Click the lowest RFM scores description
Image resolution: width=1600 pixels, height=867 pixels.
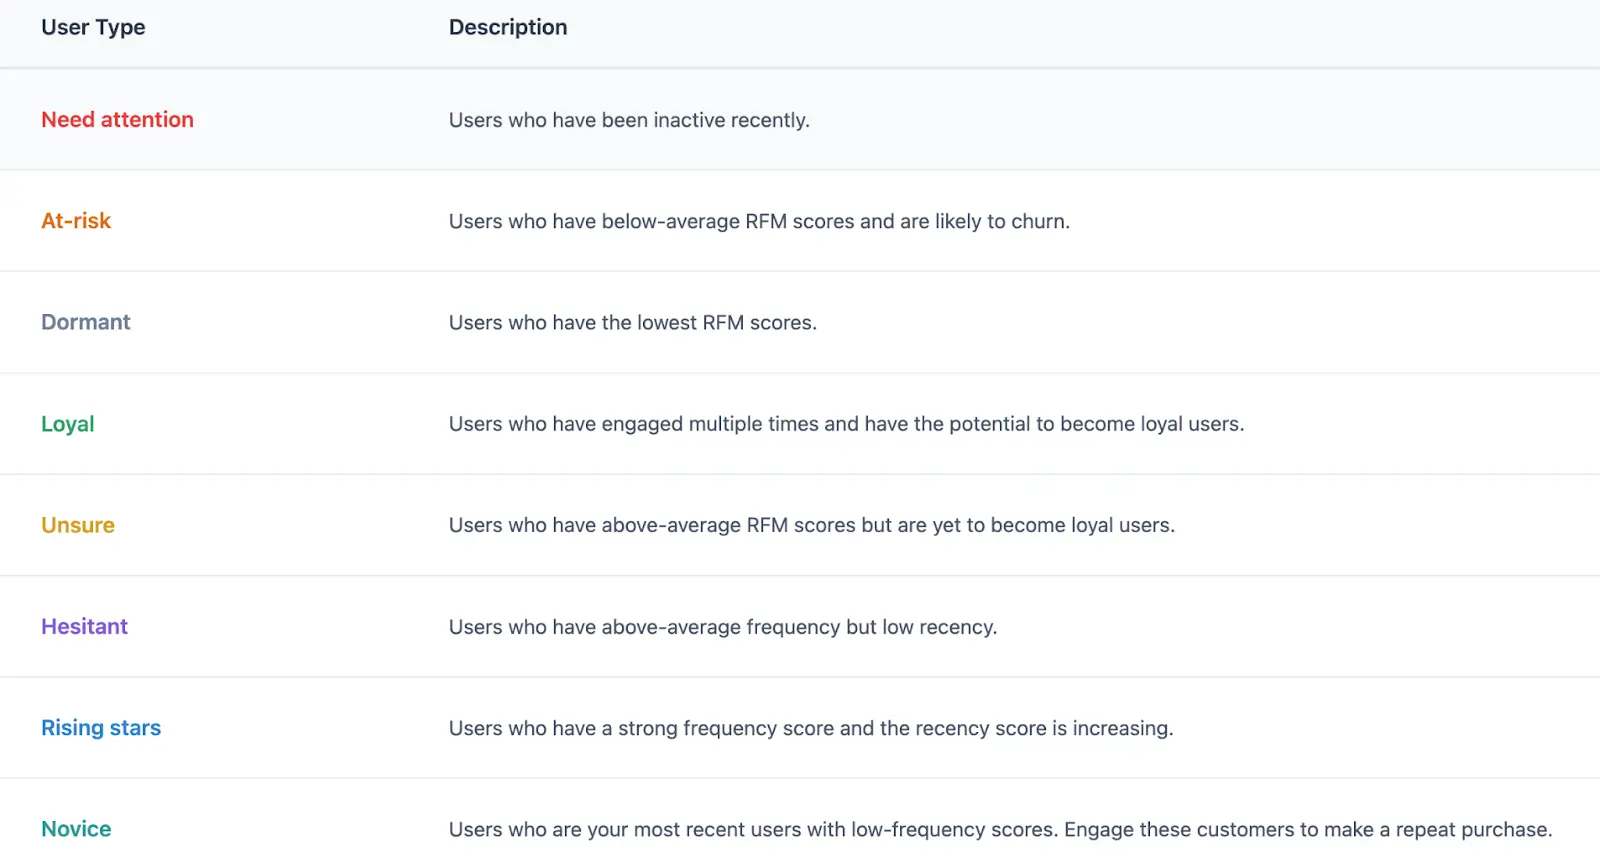(x=633, y=323)
